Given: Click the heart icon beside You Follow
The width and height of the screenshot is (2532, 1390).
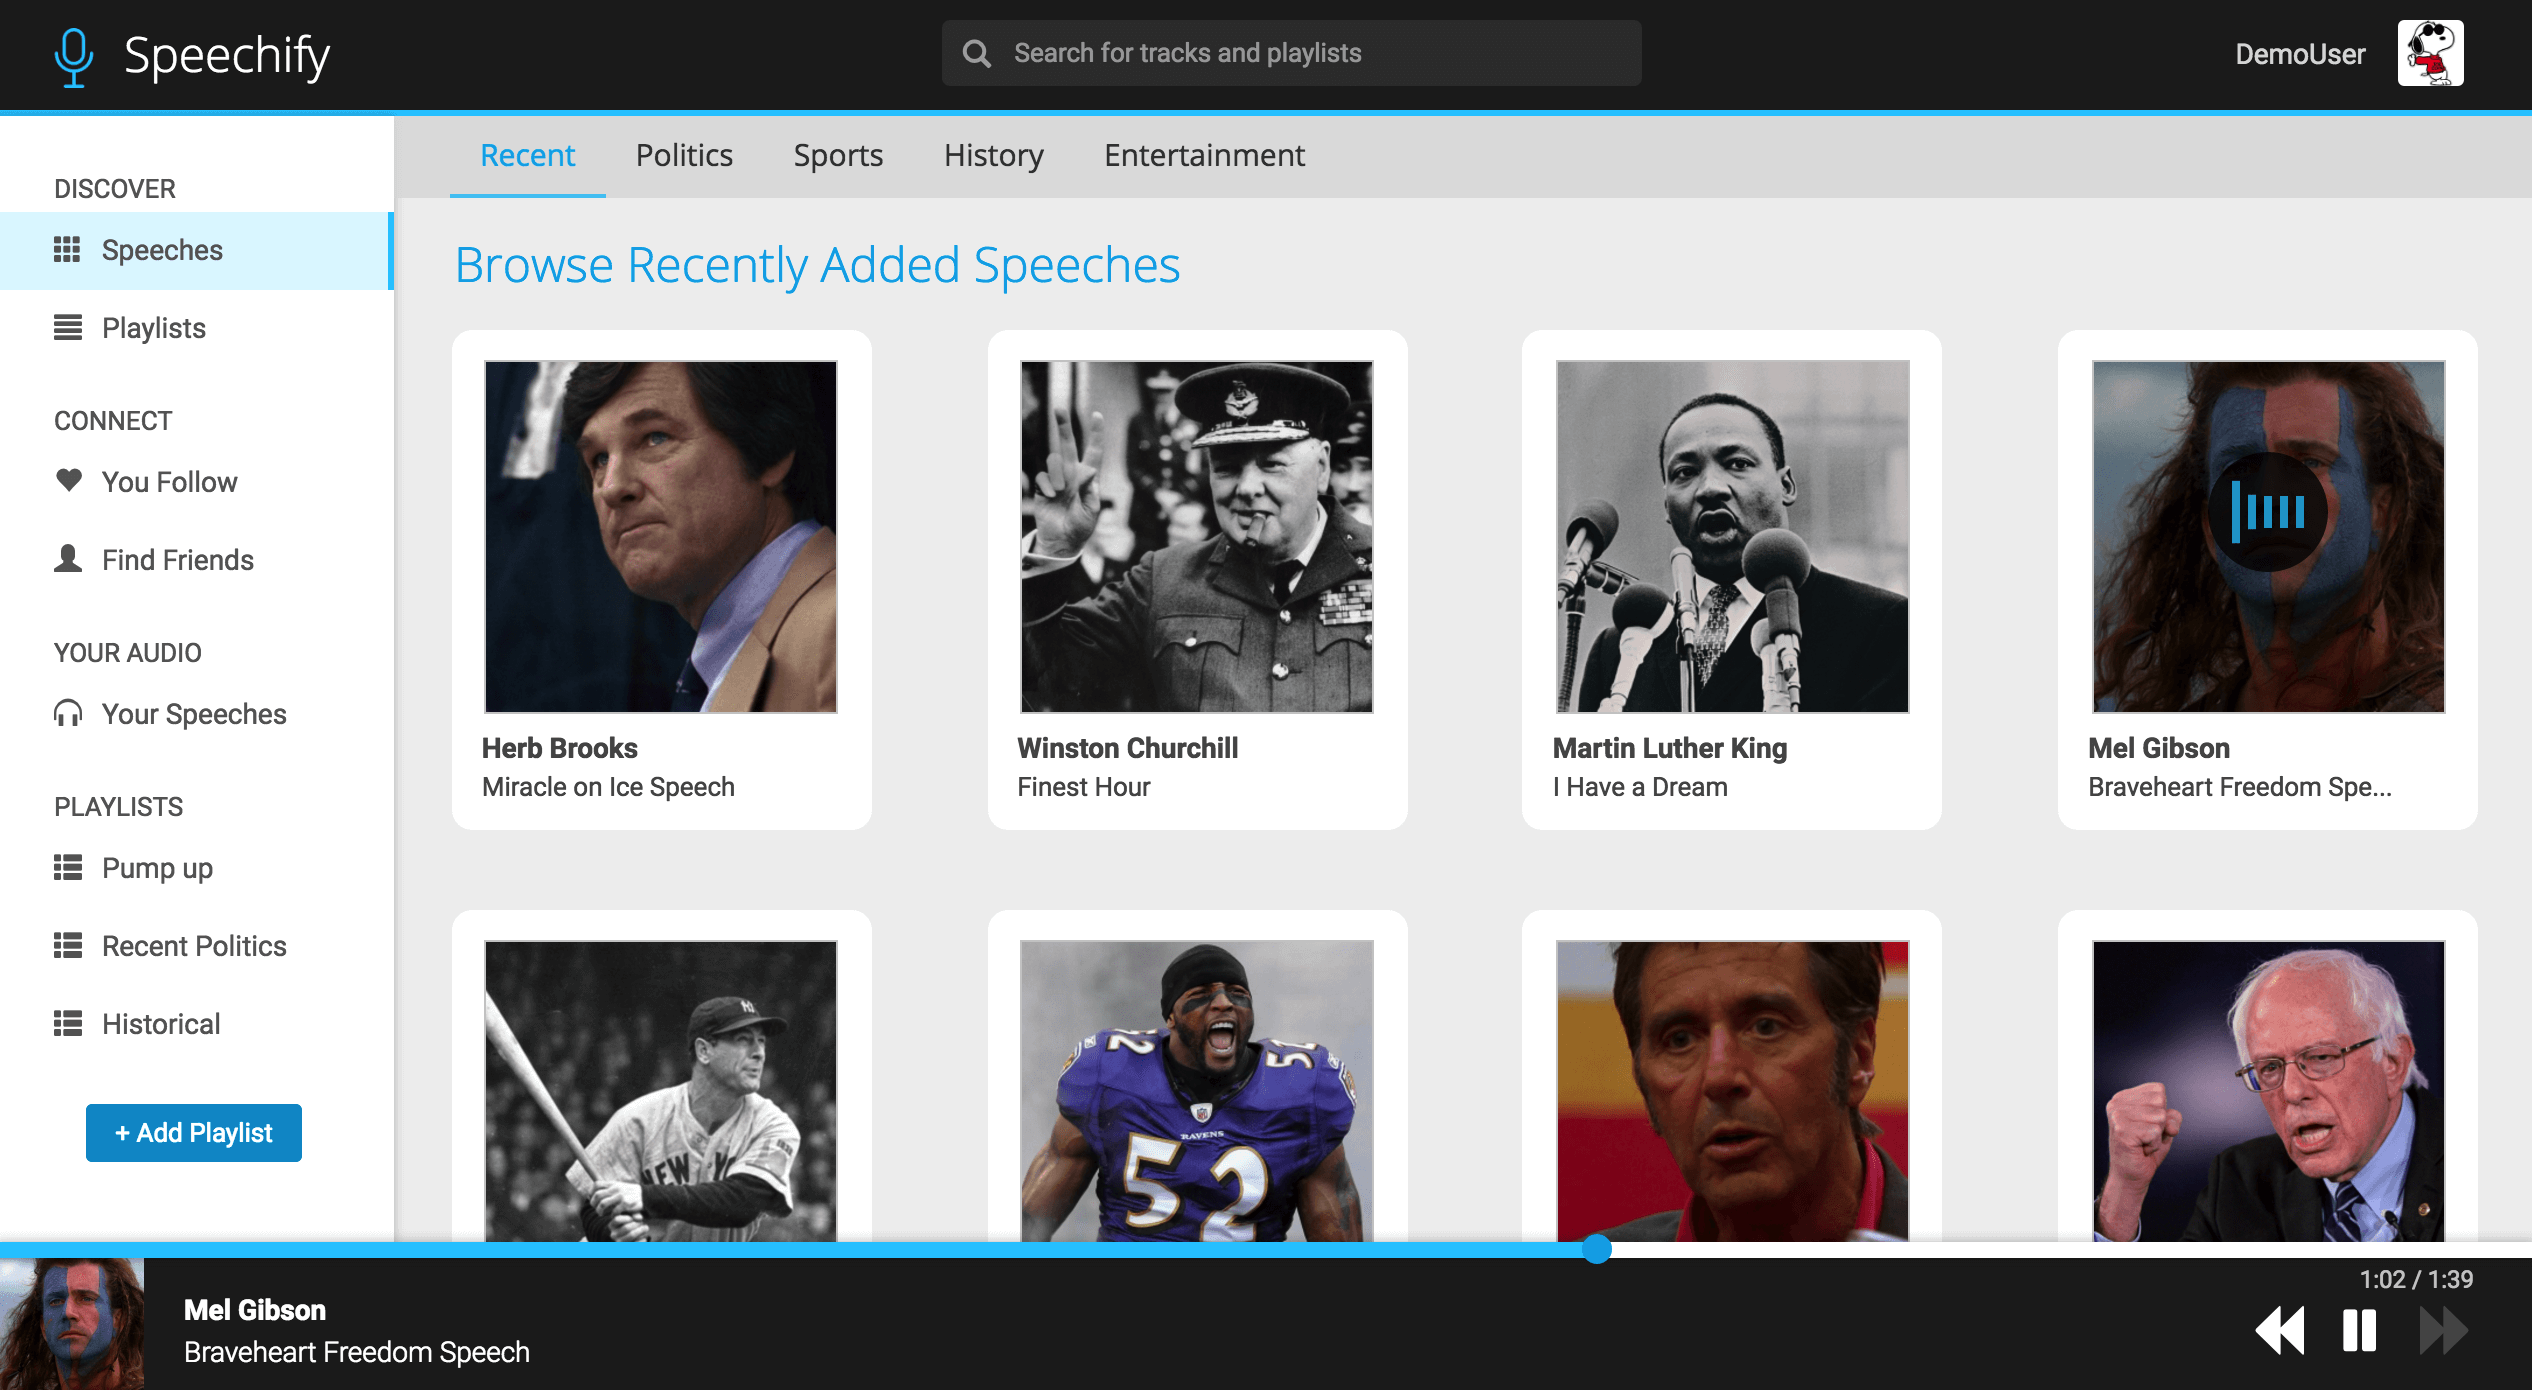Looking at the screenshot, I should [68, 481].
